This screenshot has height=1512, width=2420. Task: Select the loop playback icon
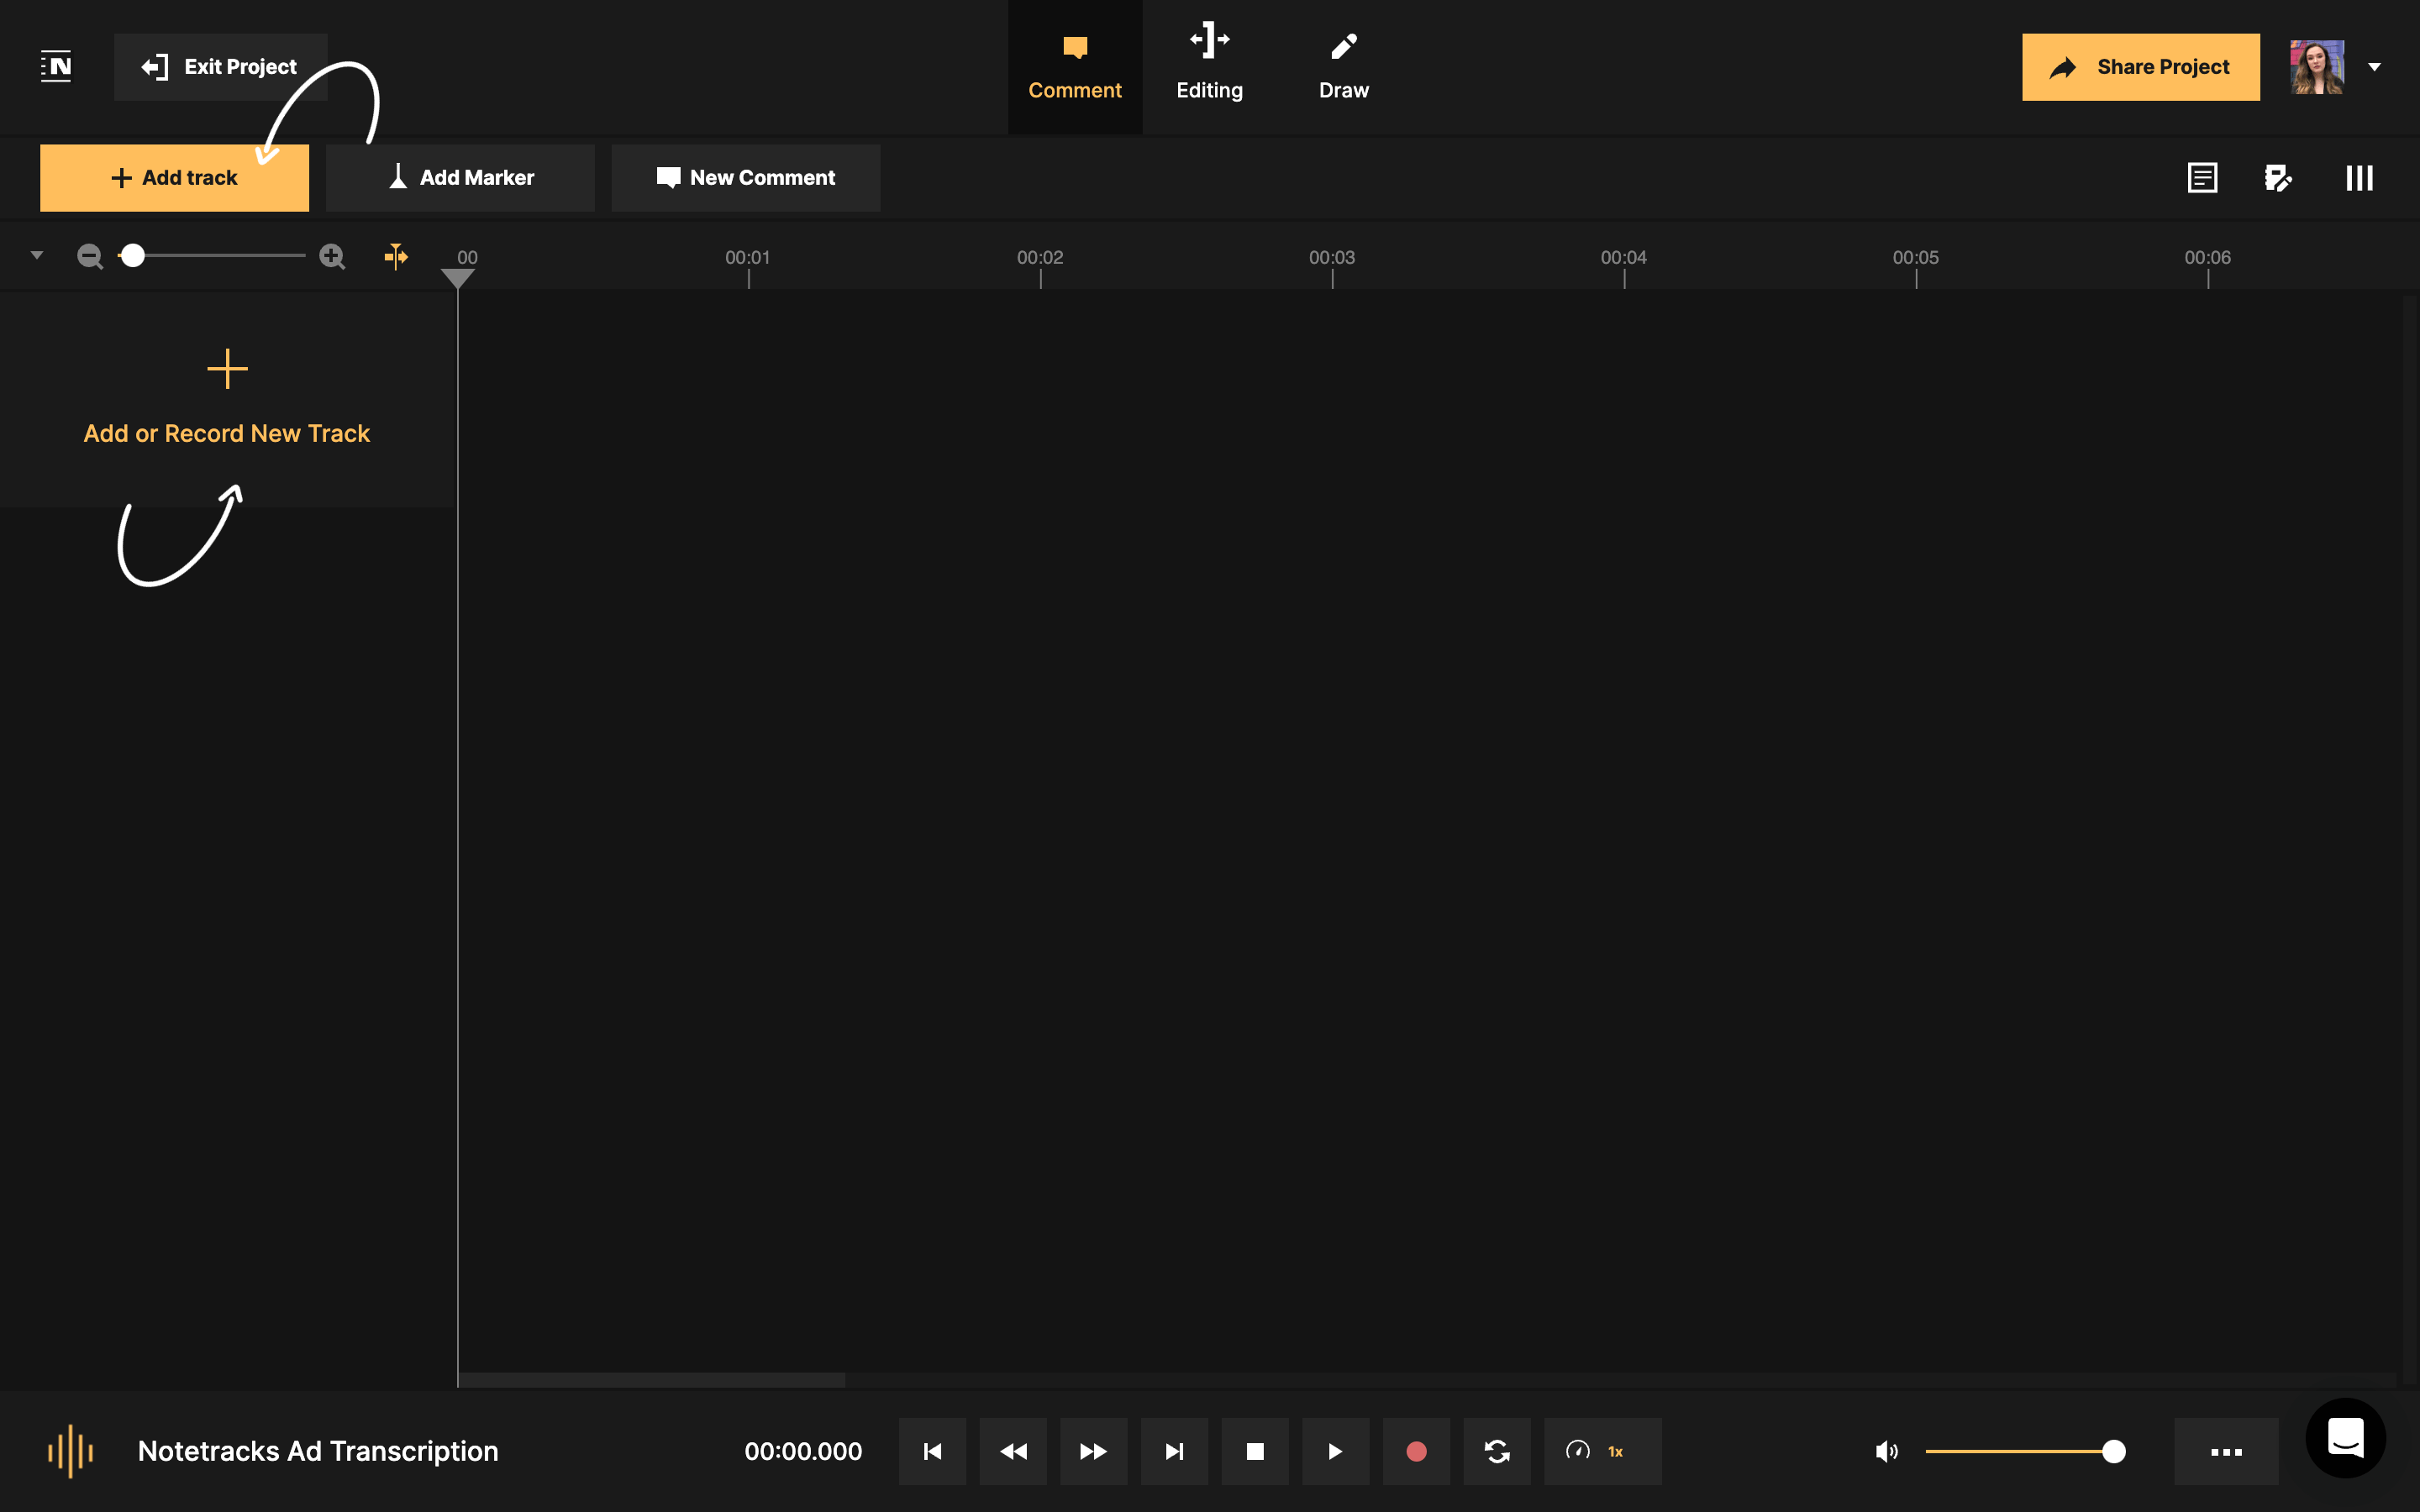[x=1497, y=1450]
